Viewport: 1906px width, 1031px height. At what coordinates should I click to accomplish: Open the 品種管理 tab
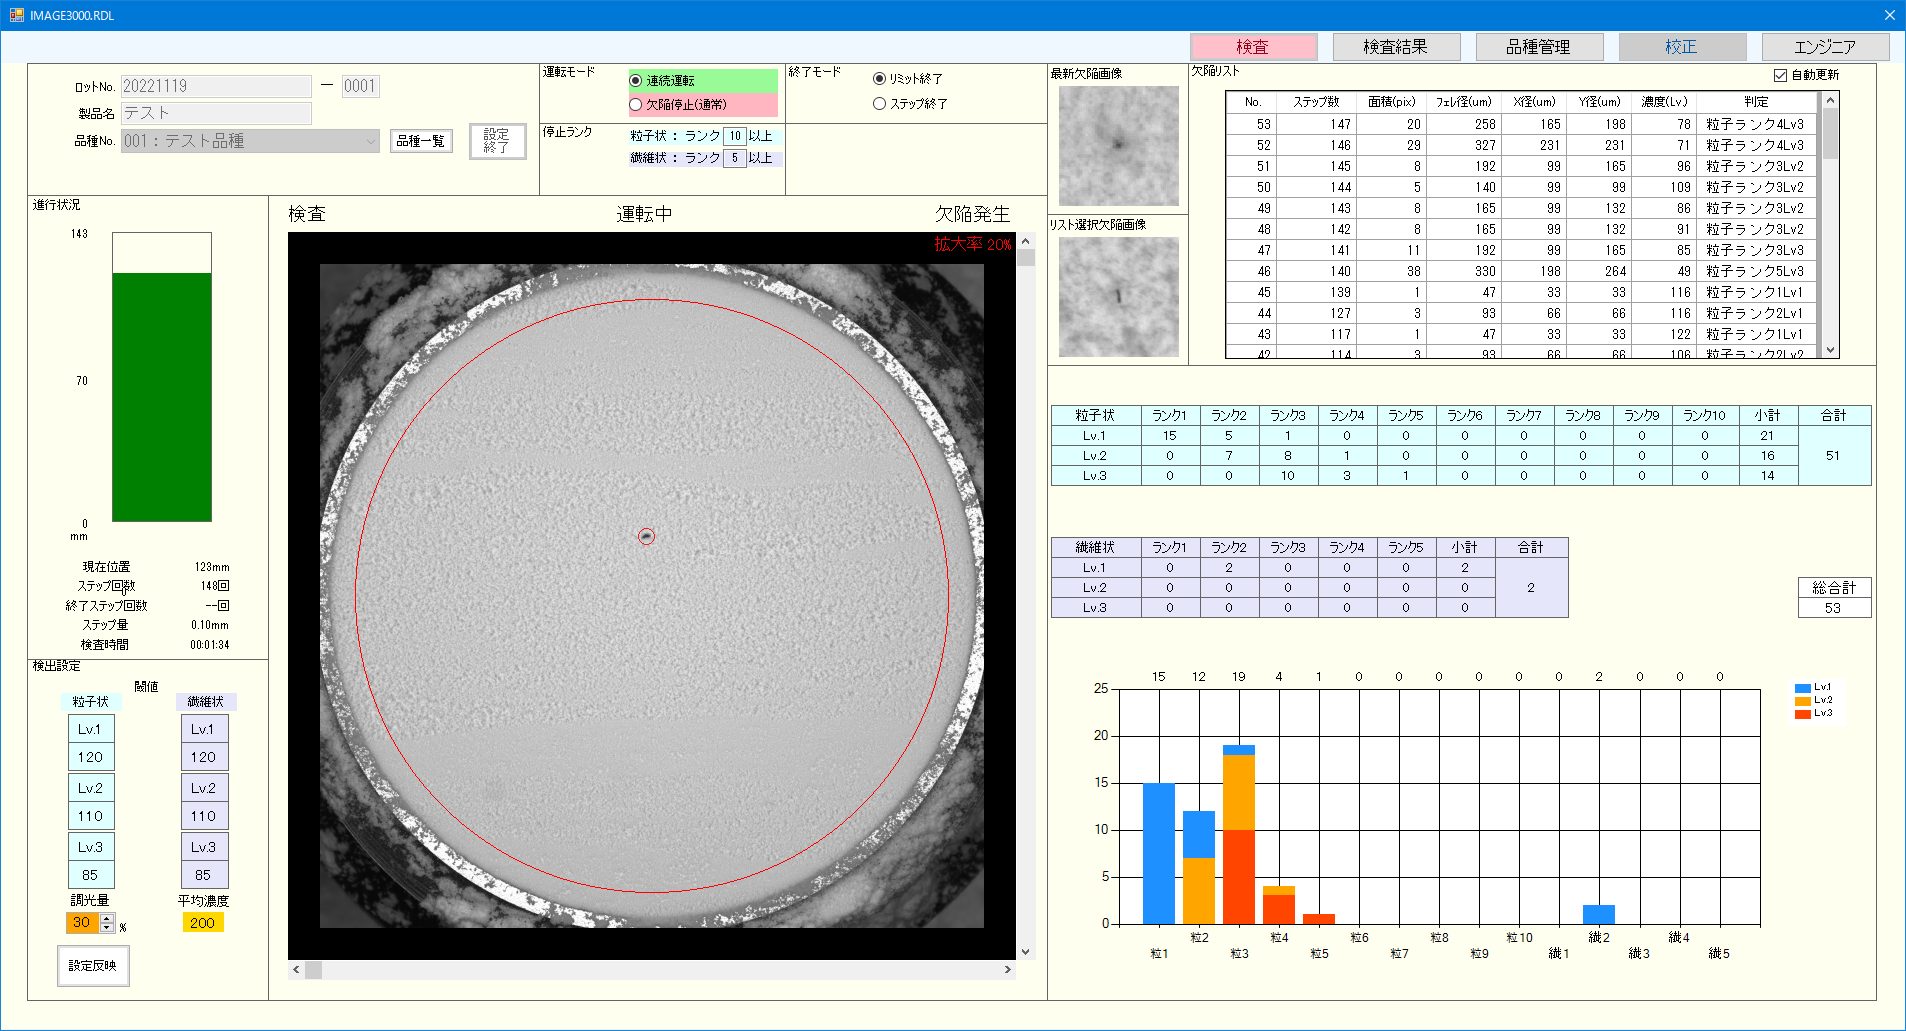click(1538, 46)
